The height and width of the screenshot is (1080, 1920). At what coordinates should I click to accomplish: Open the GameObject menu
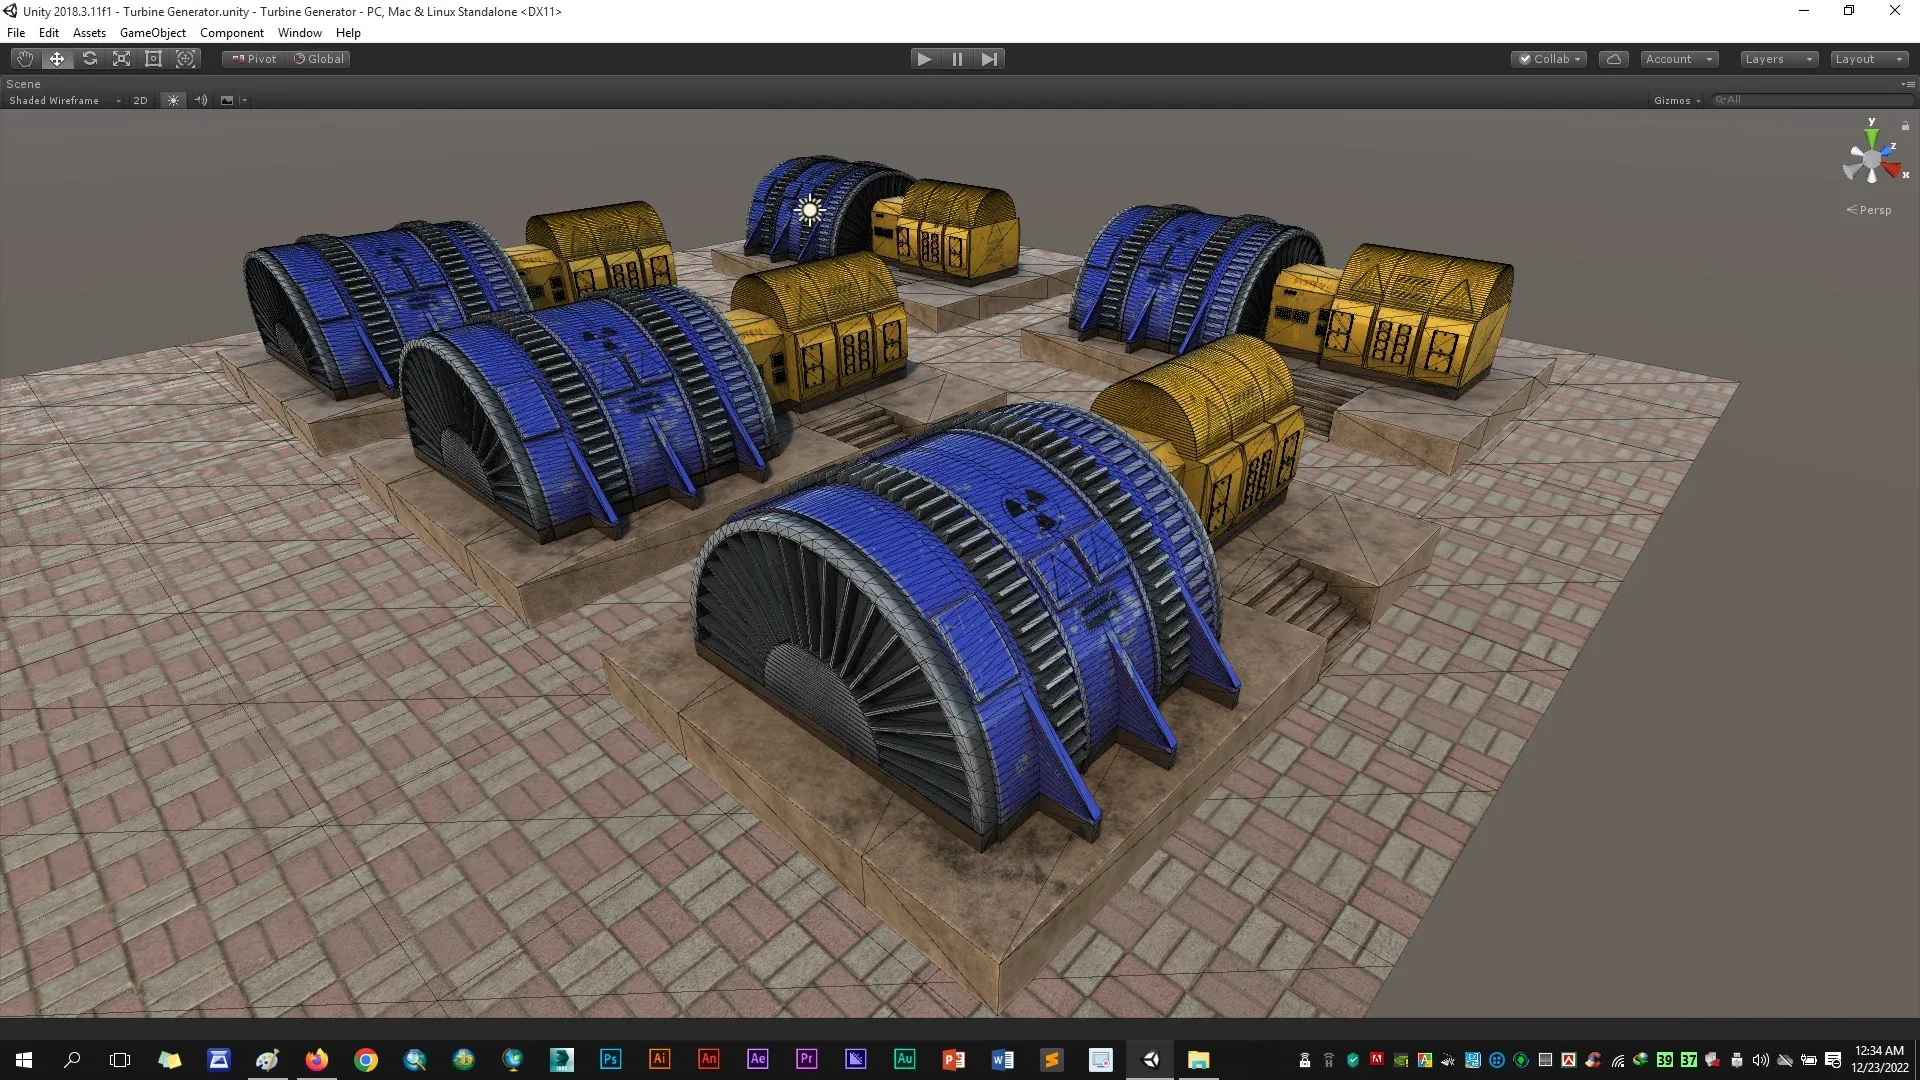(x=153, y=33)
